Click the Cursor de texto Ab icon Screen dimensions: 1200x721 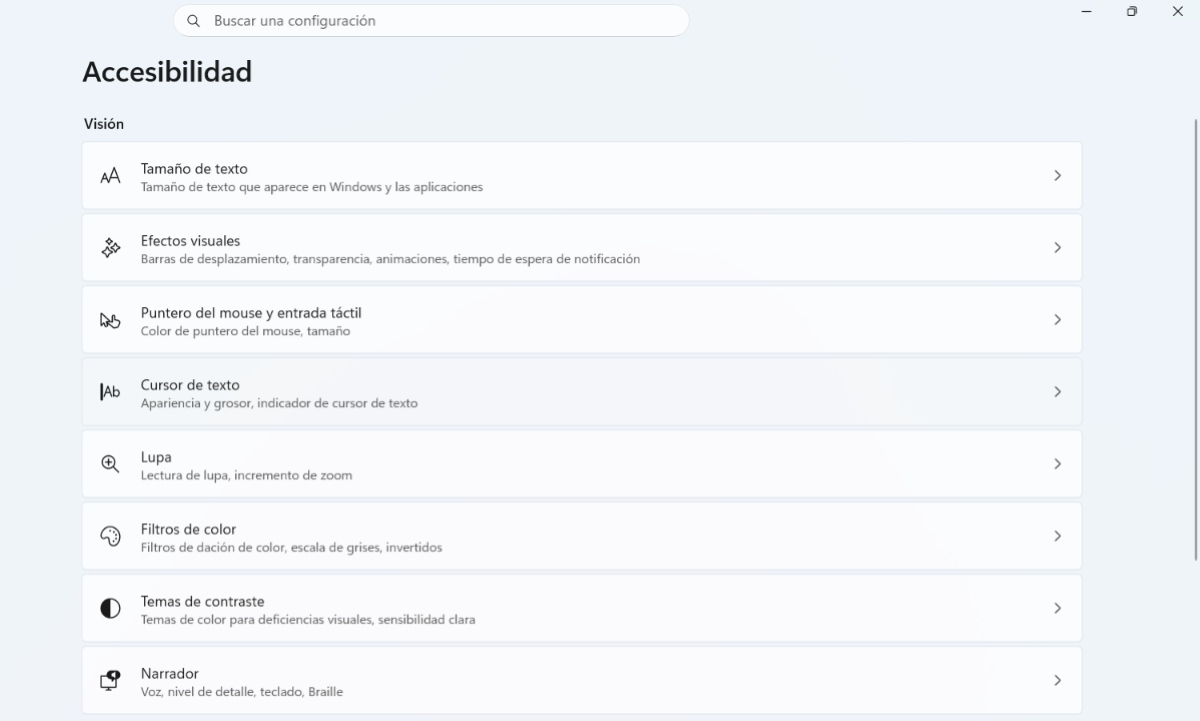[x=110, y=392]
